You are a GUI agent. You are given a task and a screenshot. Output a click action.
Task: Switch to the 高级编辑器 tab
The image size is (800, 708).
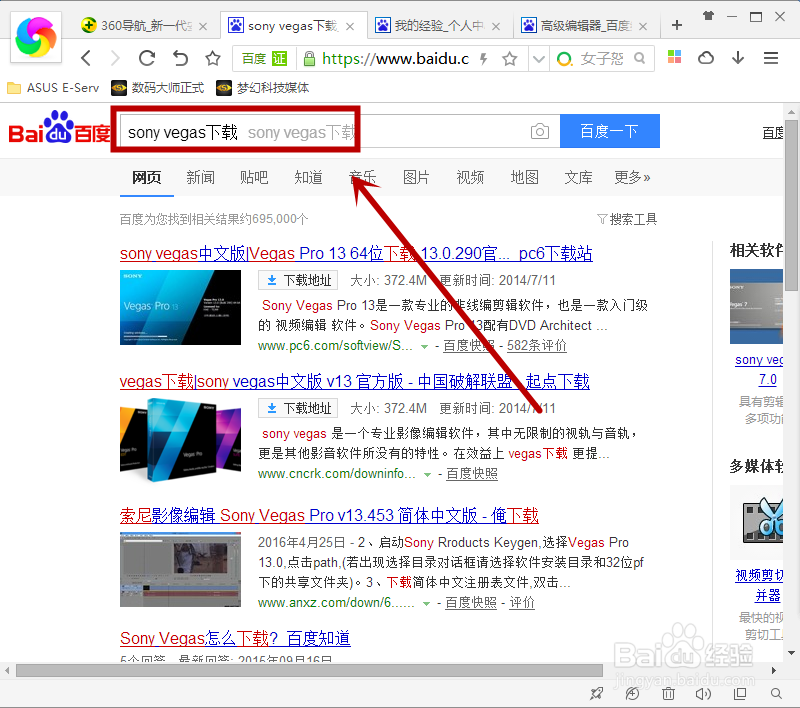tap(585, 26)
